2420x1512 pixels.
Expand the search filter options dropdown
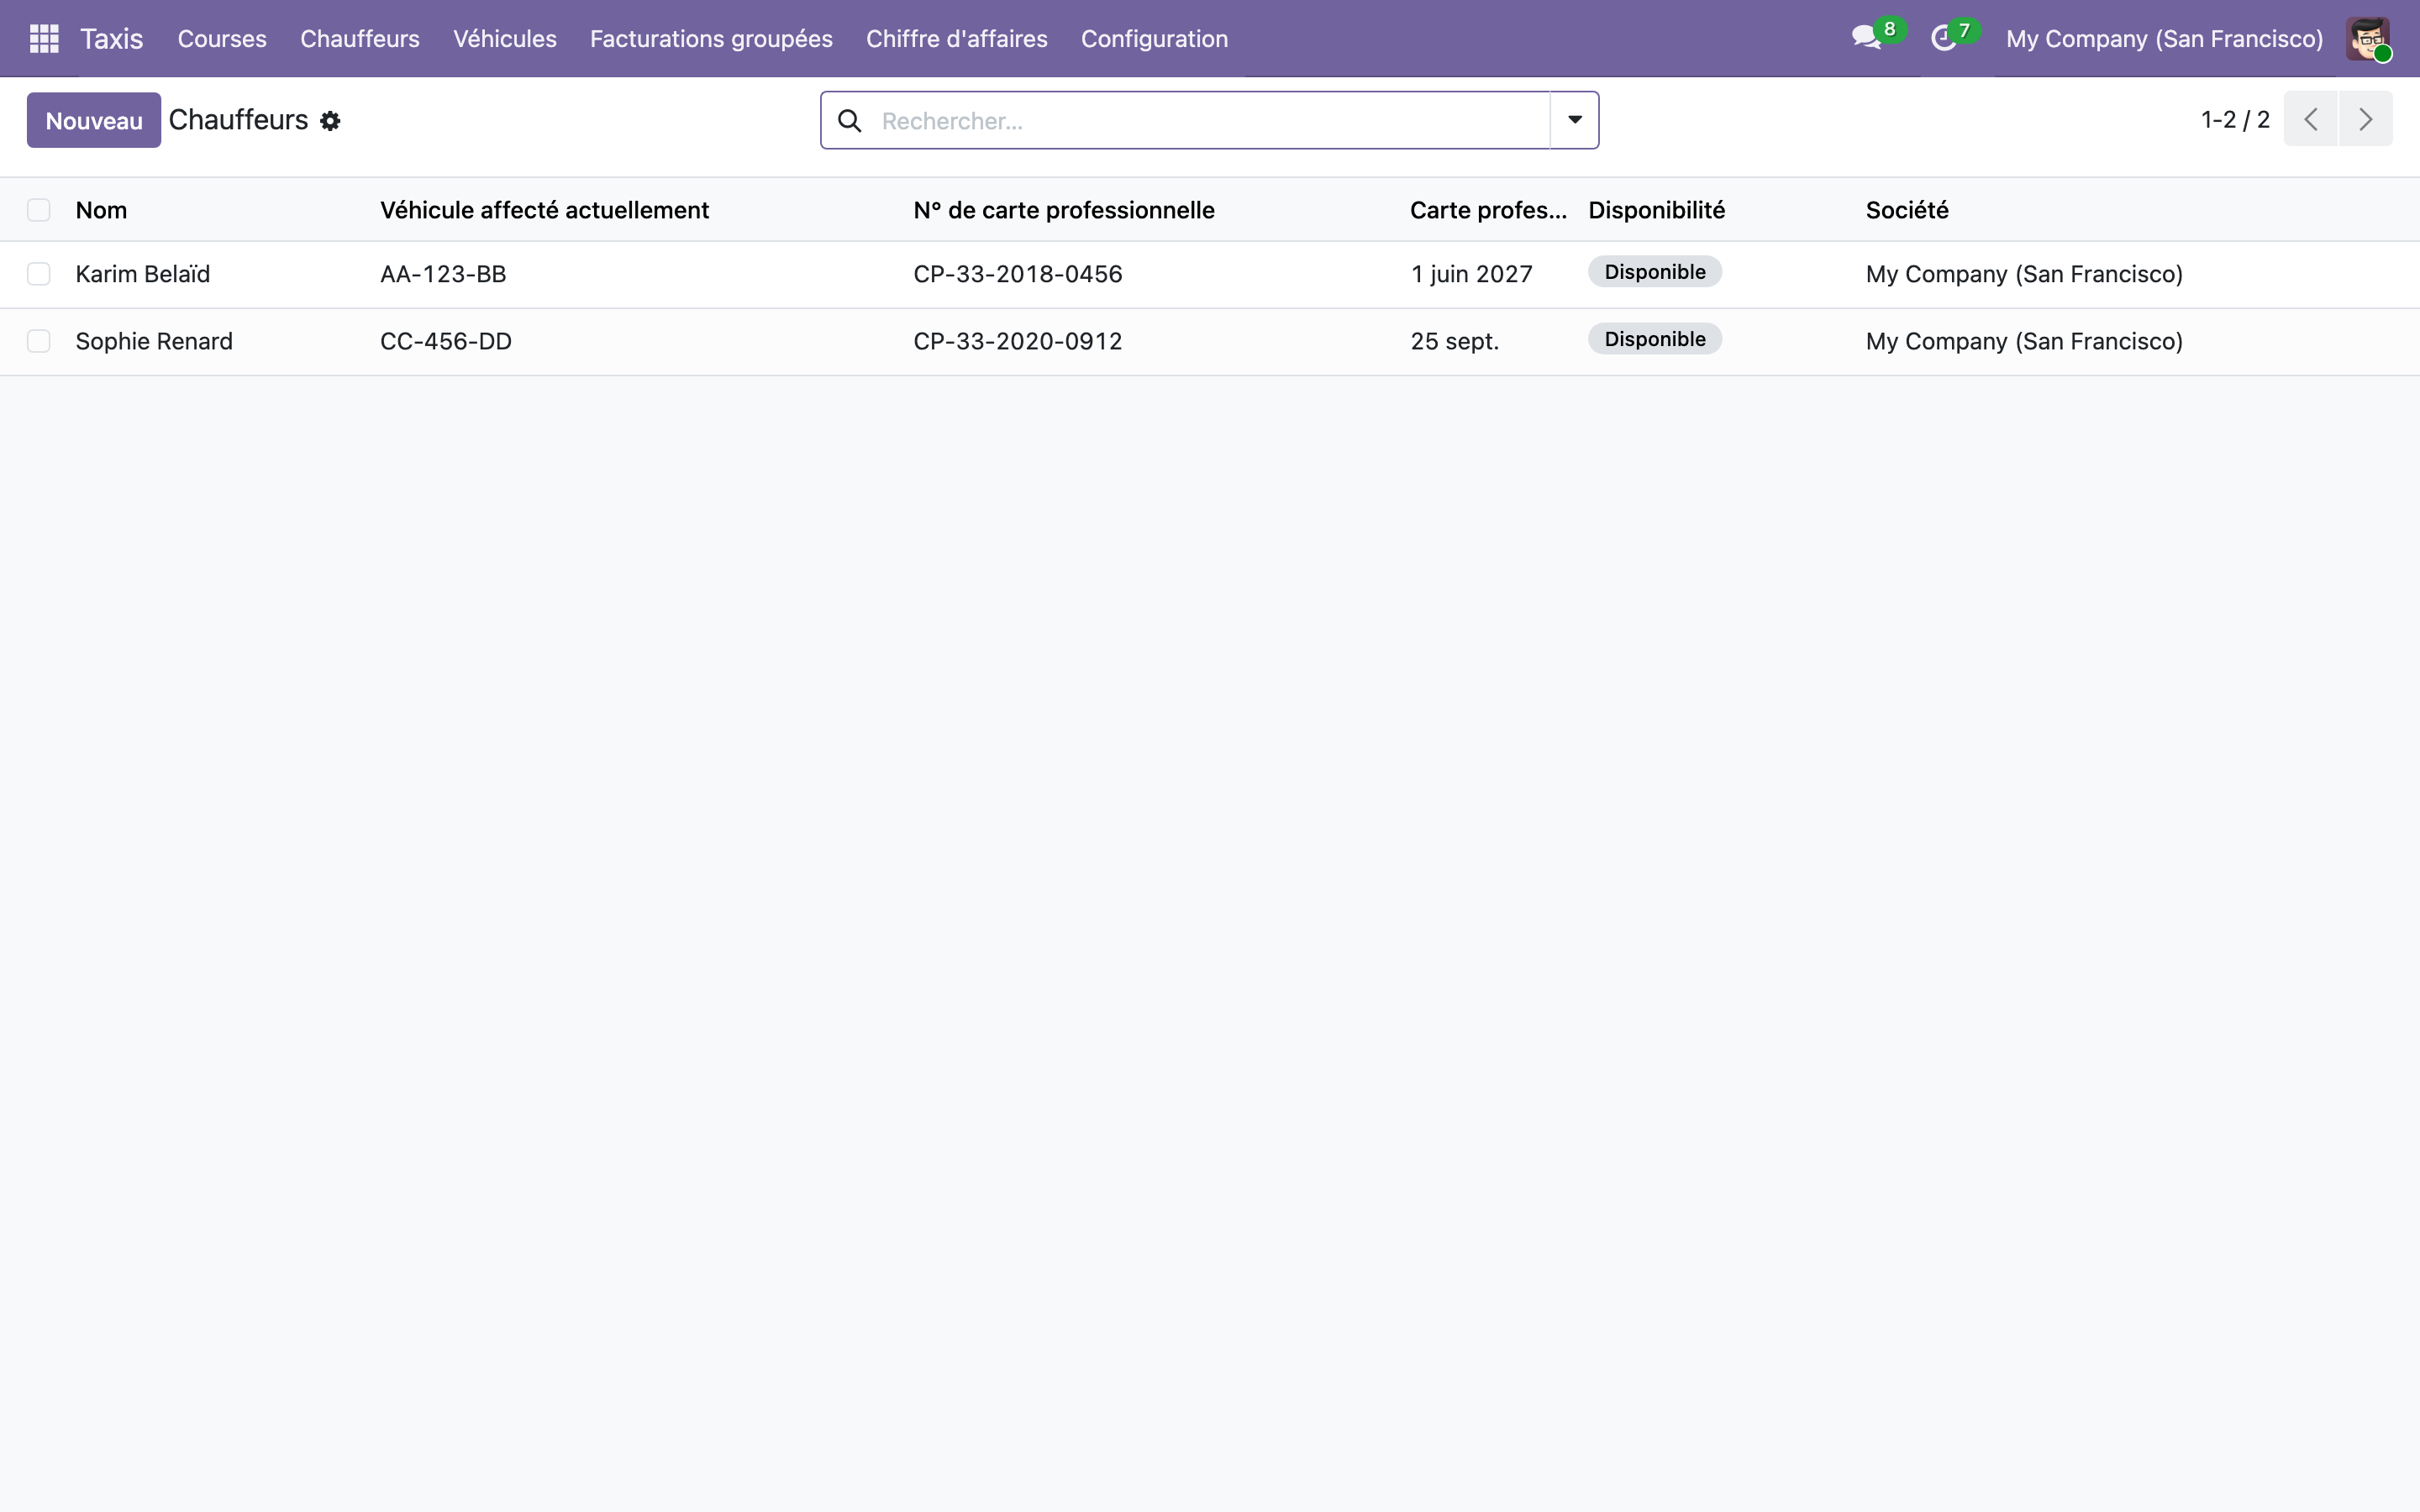click(x=1574, y=120)
